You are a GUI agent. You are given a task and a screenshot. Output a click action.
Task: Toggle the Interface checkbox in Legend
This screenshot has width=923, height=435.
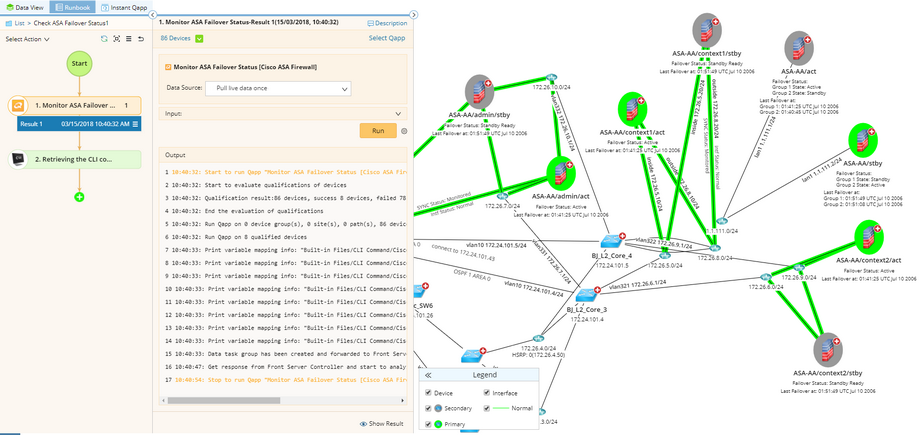(x=486, y=393)
